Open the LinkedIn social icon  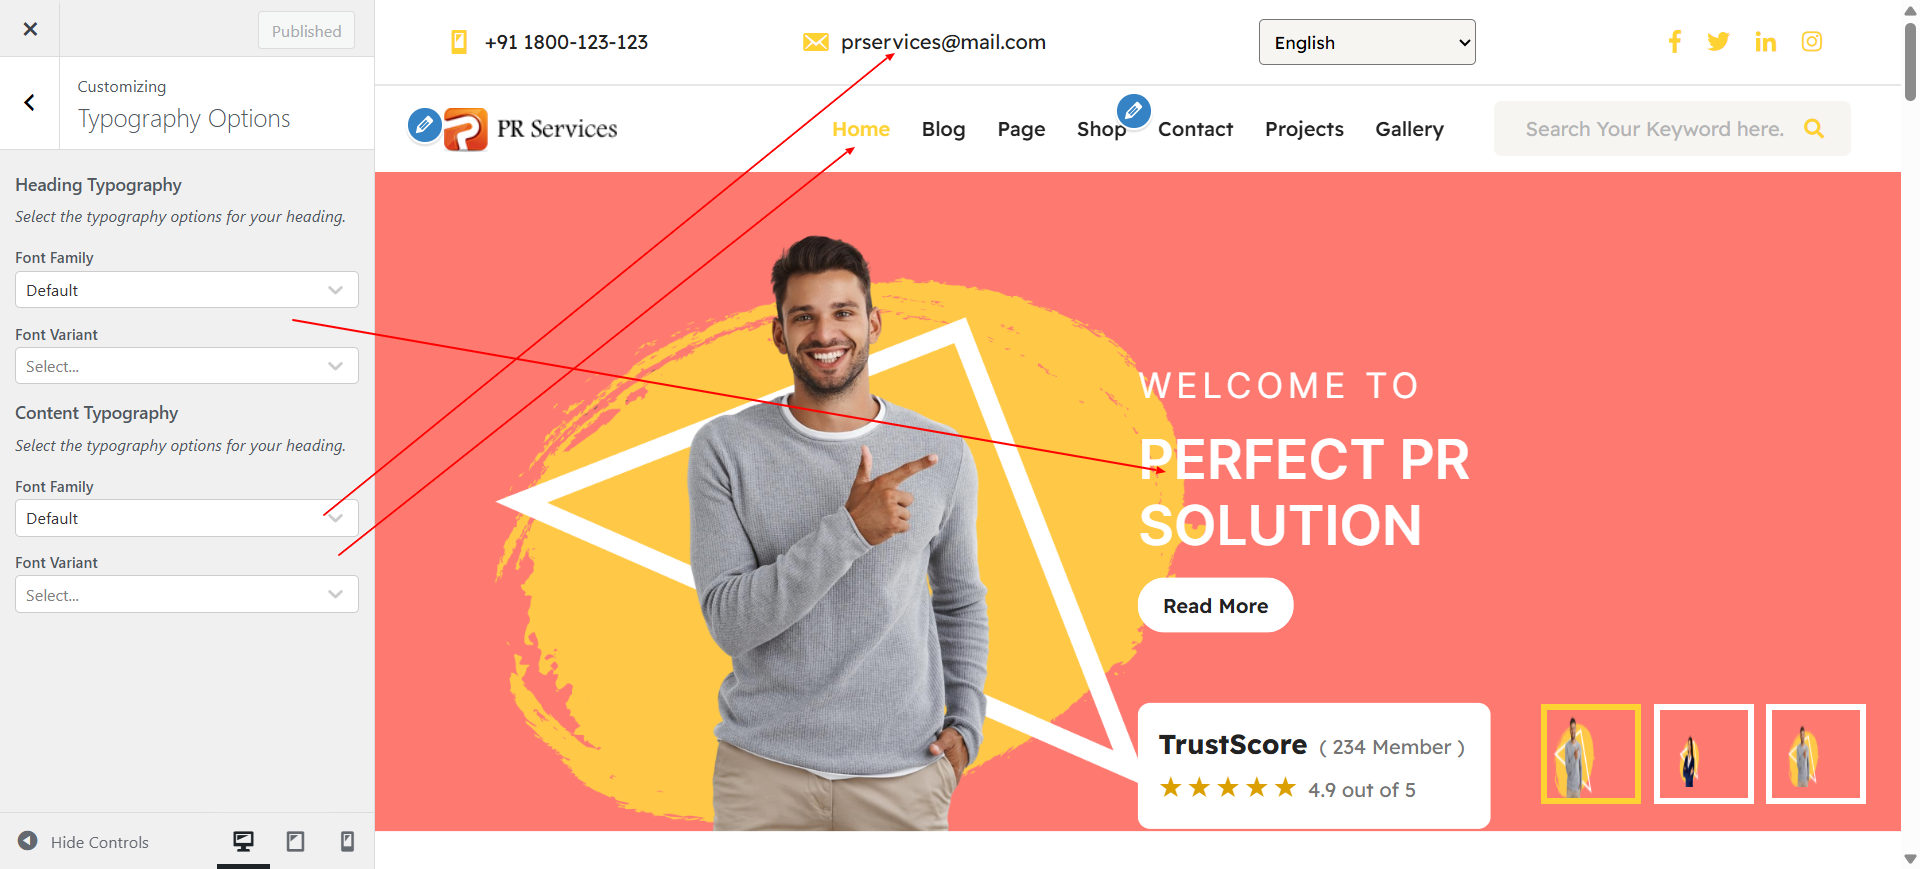pyautogui.click(x=1765, y=42)
